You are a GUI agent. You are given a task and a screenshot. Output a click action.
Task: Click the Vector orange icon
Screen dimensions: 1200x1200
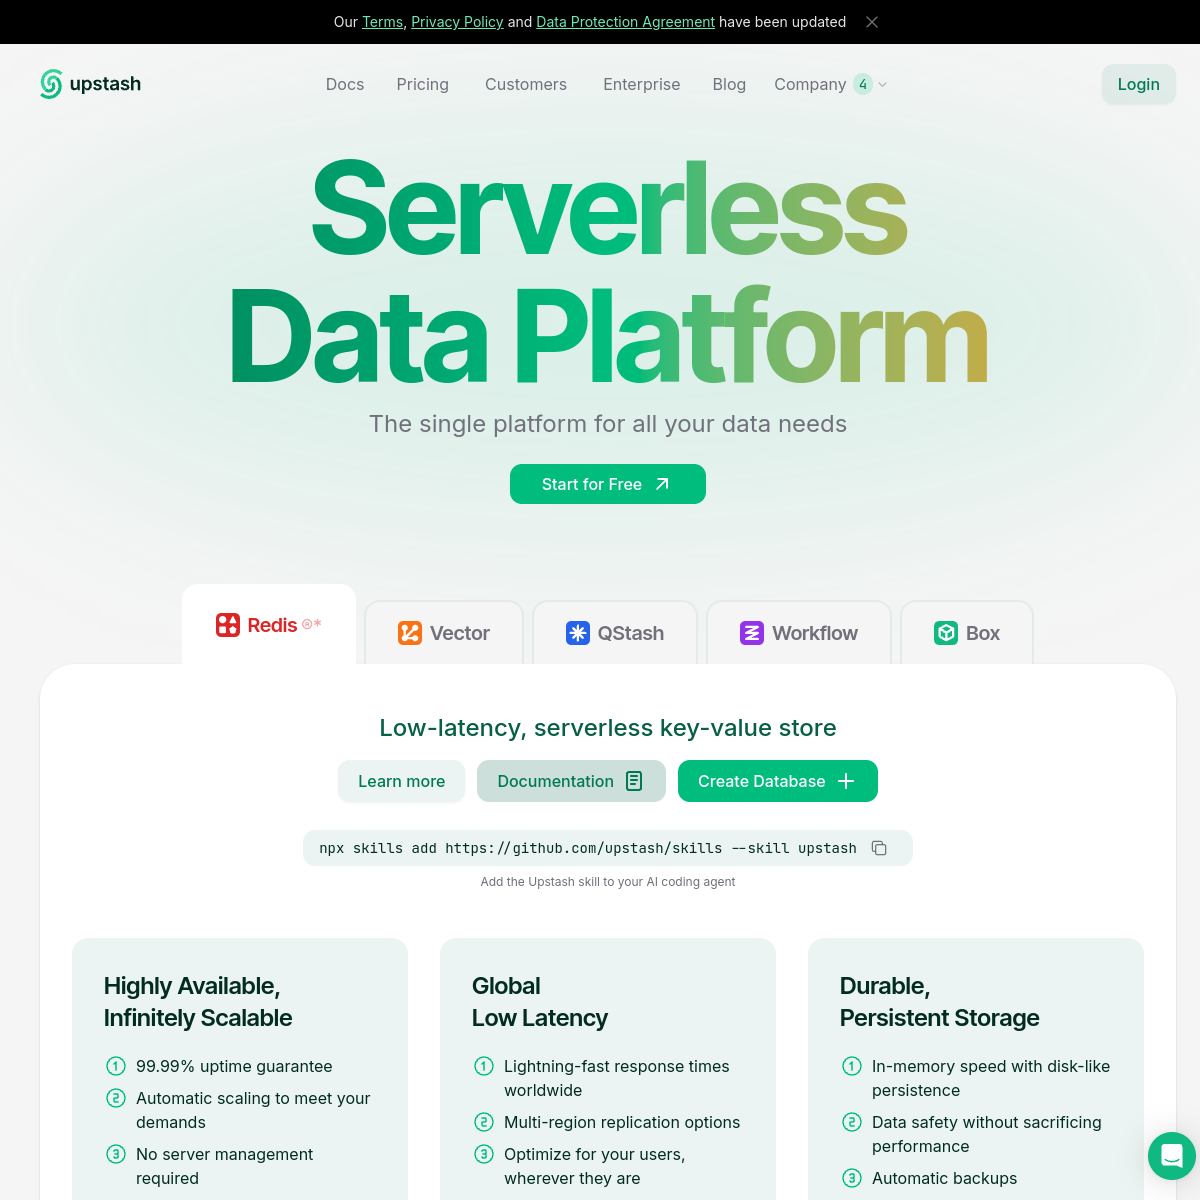410,633
